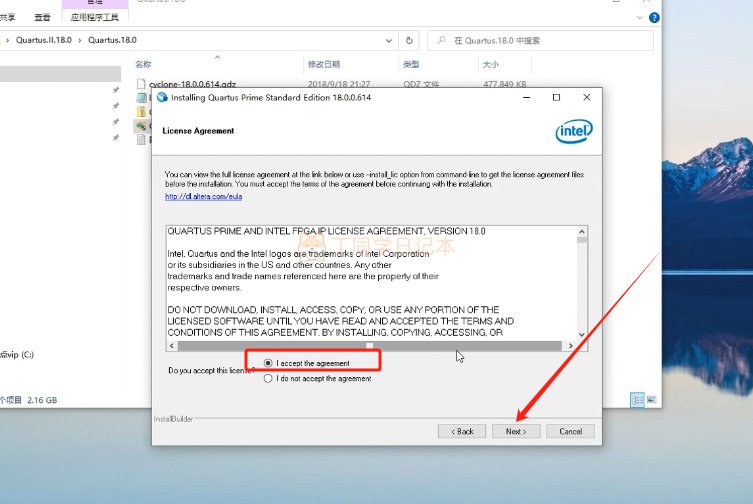Minimize the Quartus installer window
Image resolution: width=753 pixels, height=504 pixels.
pyautogui.click(x=526, y=98)
